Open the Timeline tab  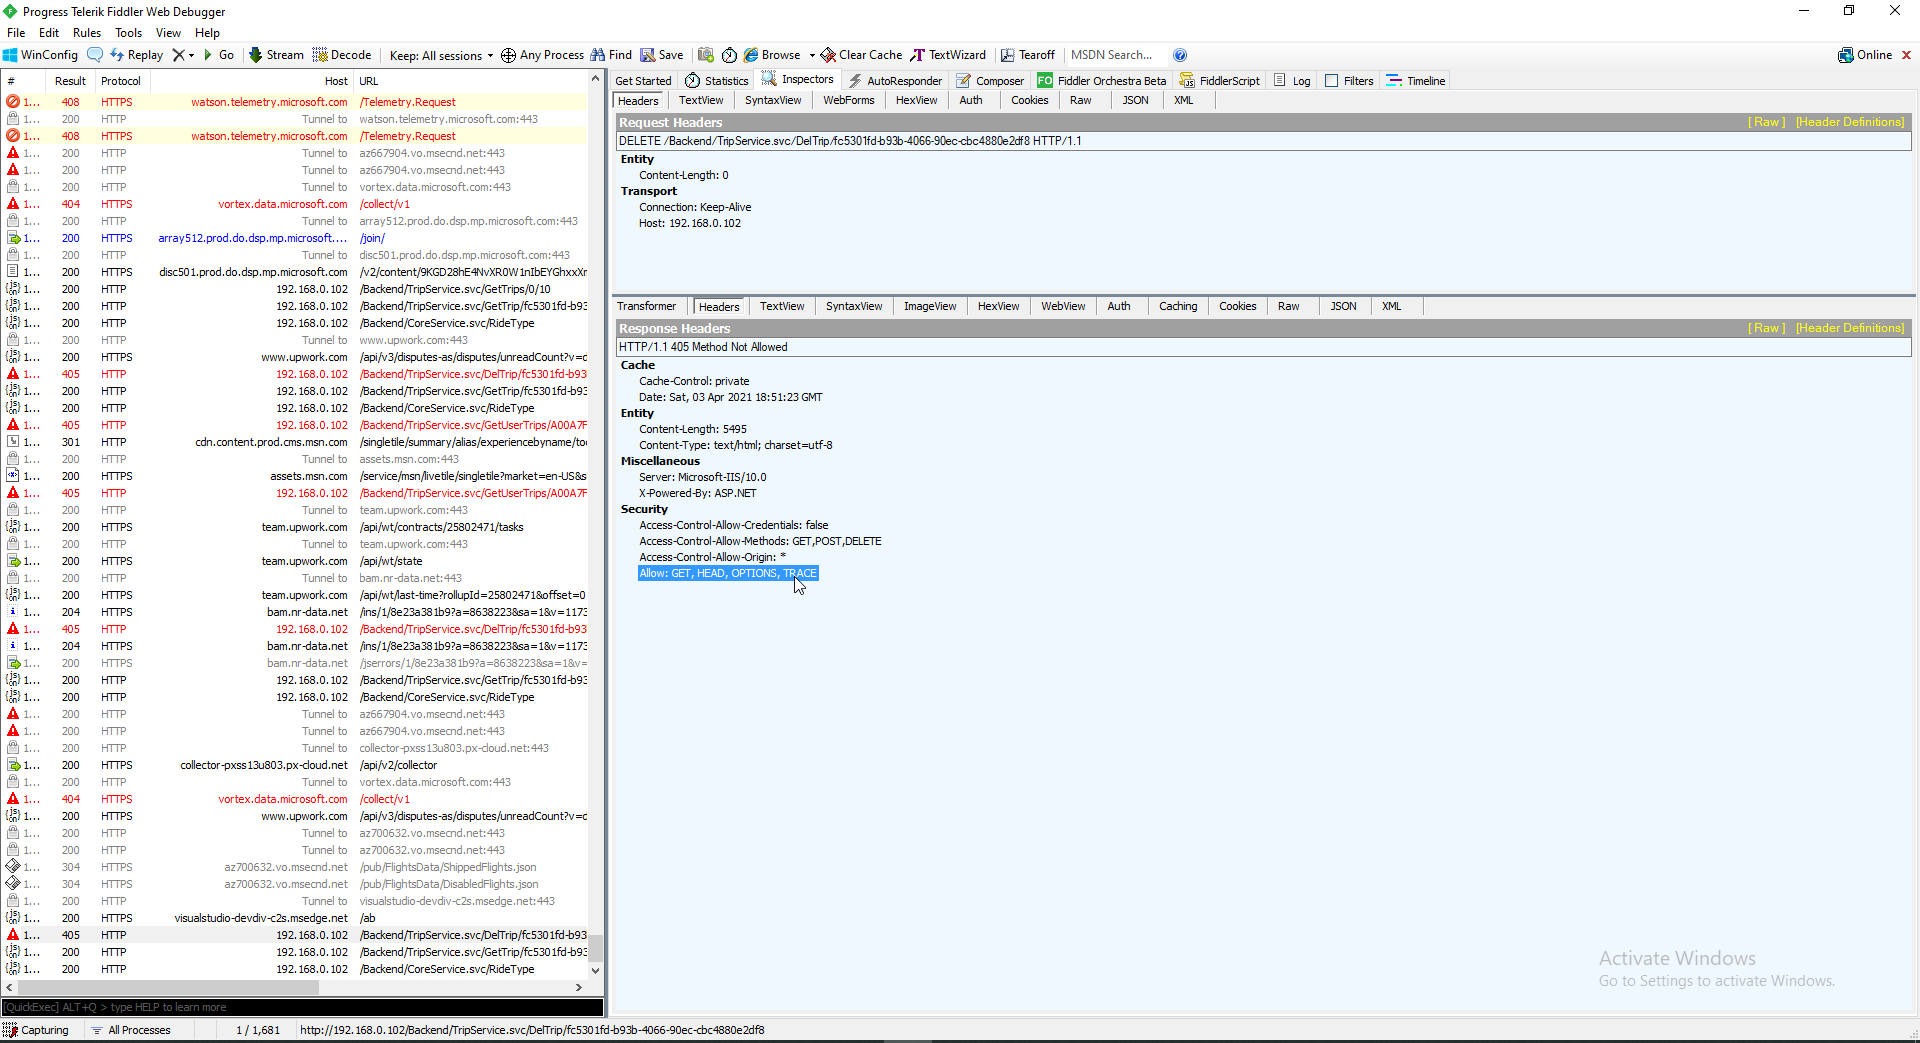pyautogui.click(x=1416, y=81)
